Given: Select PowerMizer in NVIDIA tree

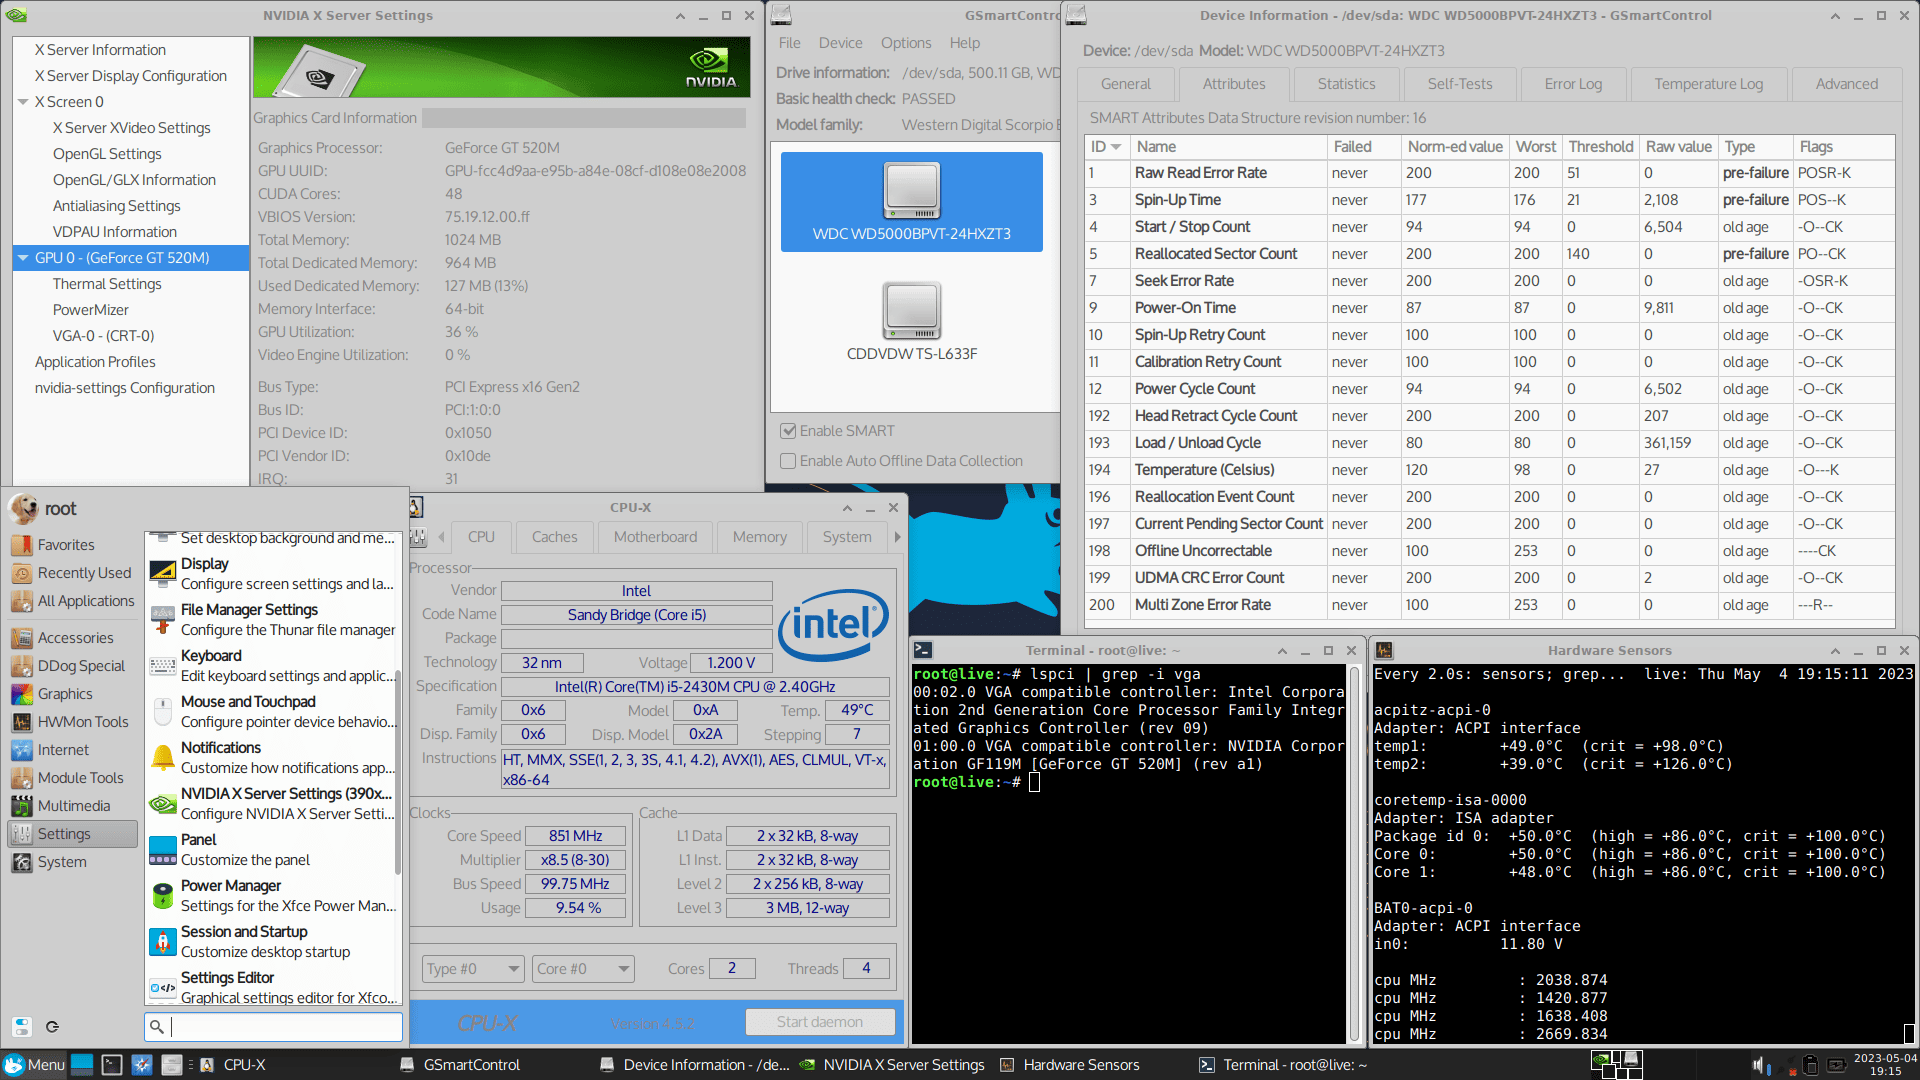Looking at the screenshot, I should tap(91, 310).
